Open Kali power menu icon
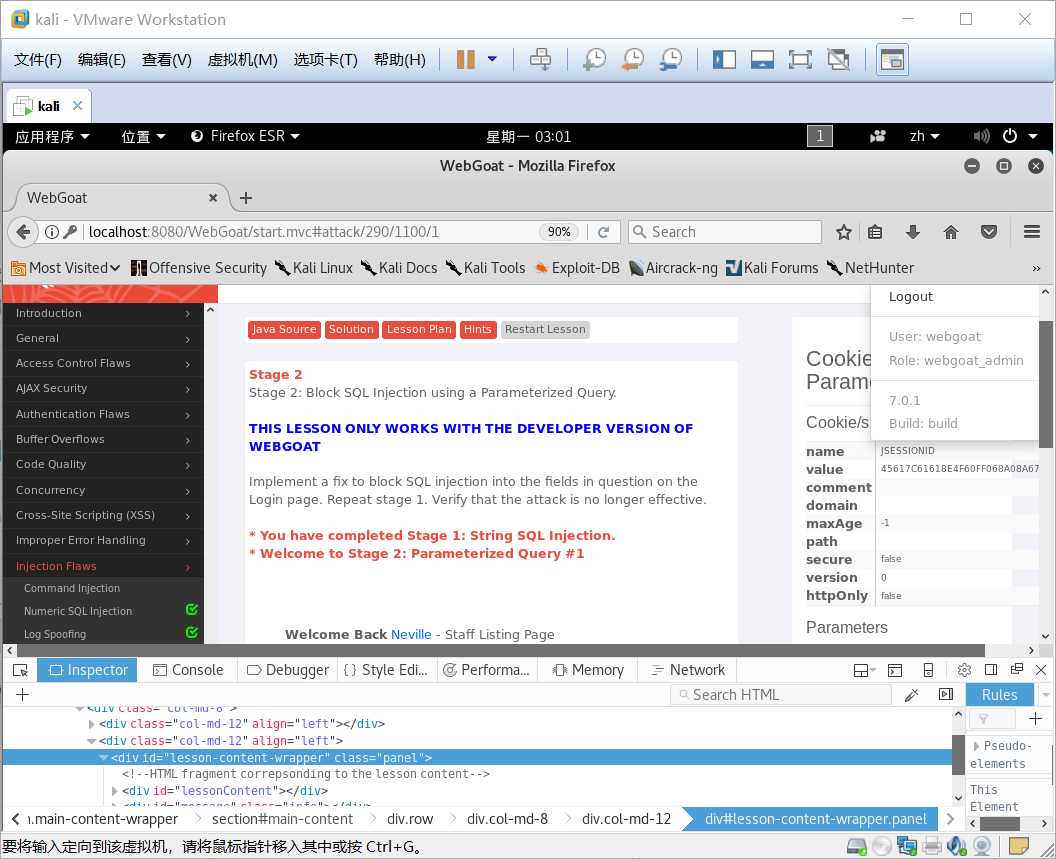The width and height of the screenshot is (1056, 859). click(x=1010, y=136)
